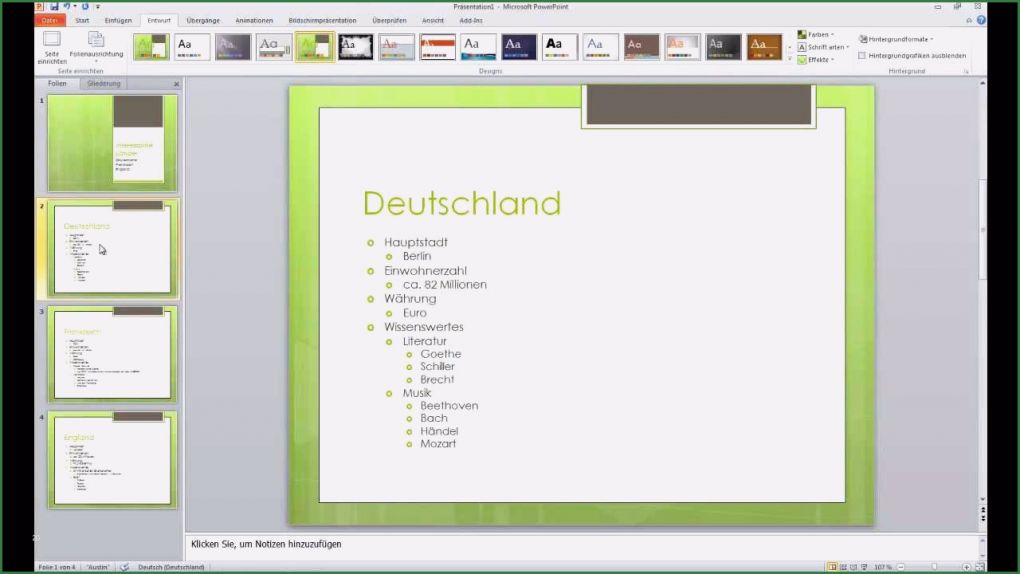1020x574 pixels.
Task: Select the highlighted green Austin theme thumbnail
Action: coord(315,47)
